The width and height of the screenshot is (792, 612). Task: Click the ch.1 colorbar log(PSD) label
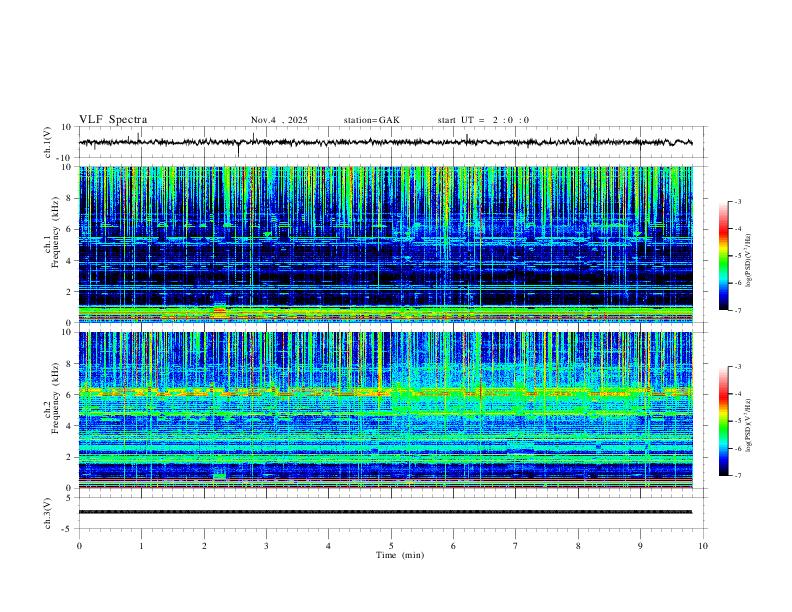click(748, 261)
